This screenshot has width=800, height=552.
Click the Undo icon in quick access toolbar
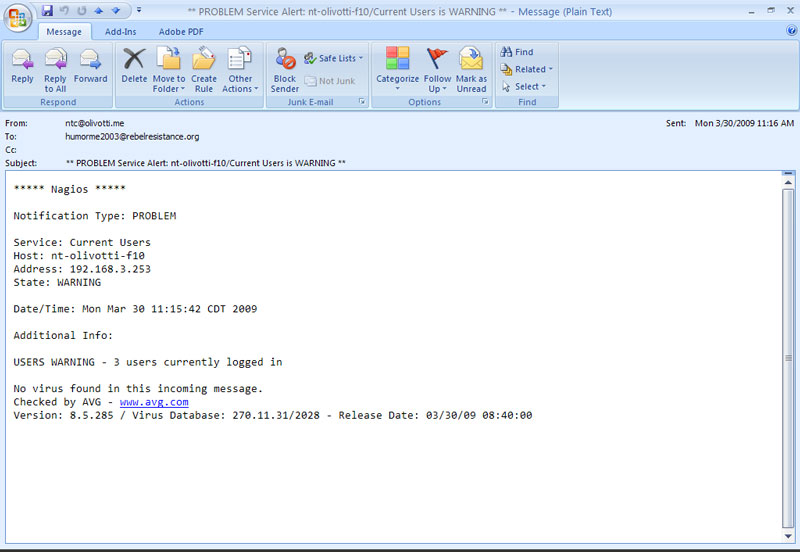click(64, 10)
